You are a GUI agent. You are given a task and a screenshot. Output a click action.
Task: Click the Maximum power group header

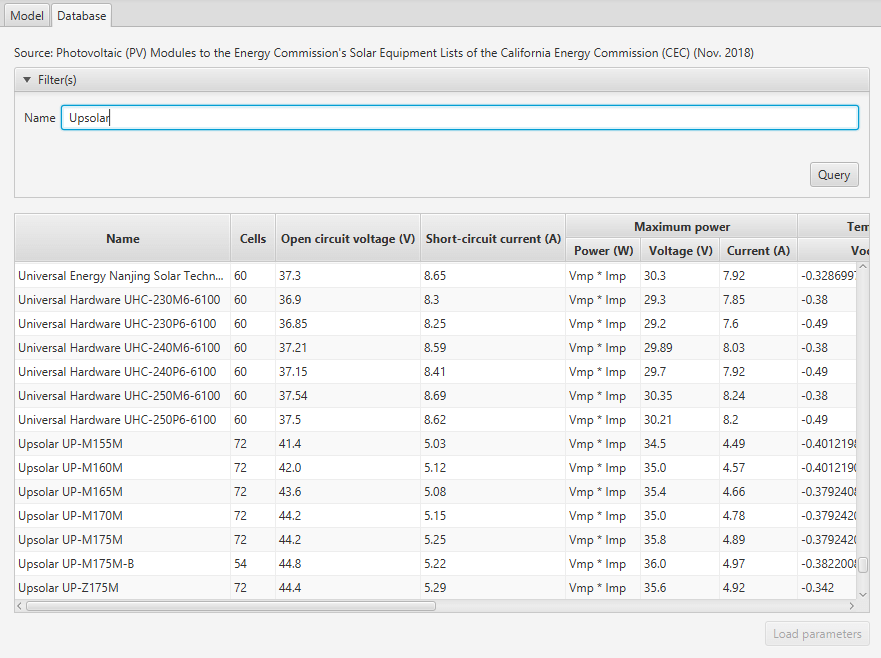[682, 226]
